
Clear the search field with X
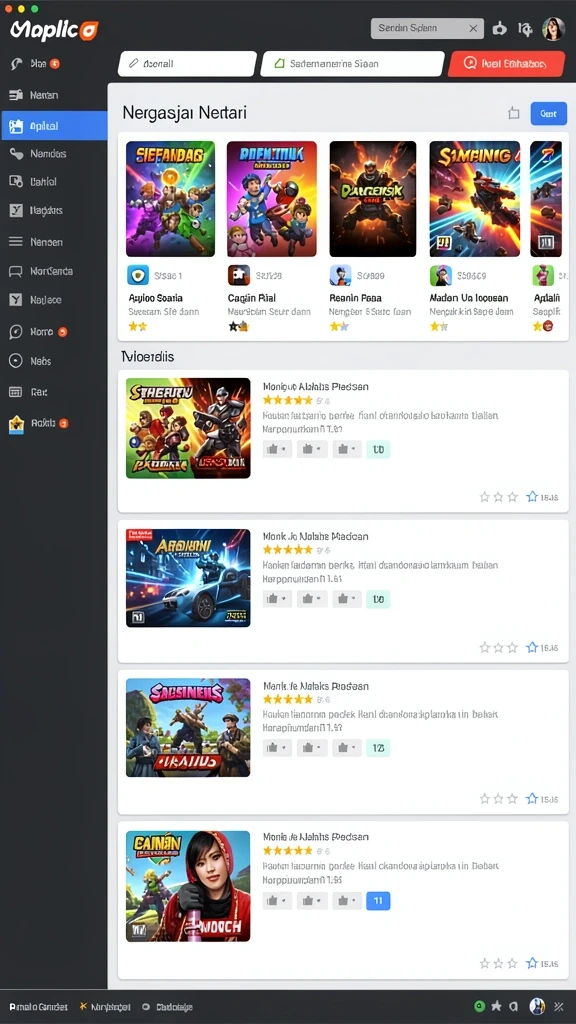pyautogui.click(x=473, y=29)
